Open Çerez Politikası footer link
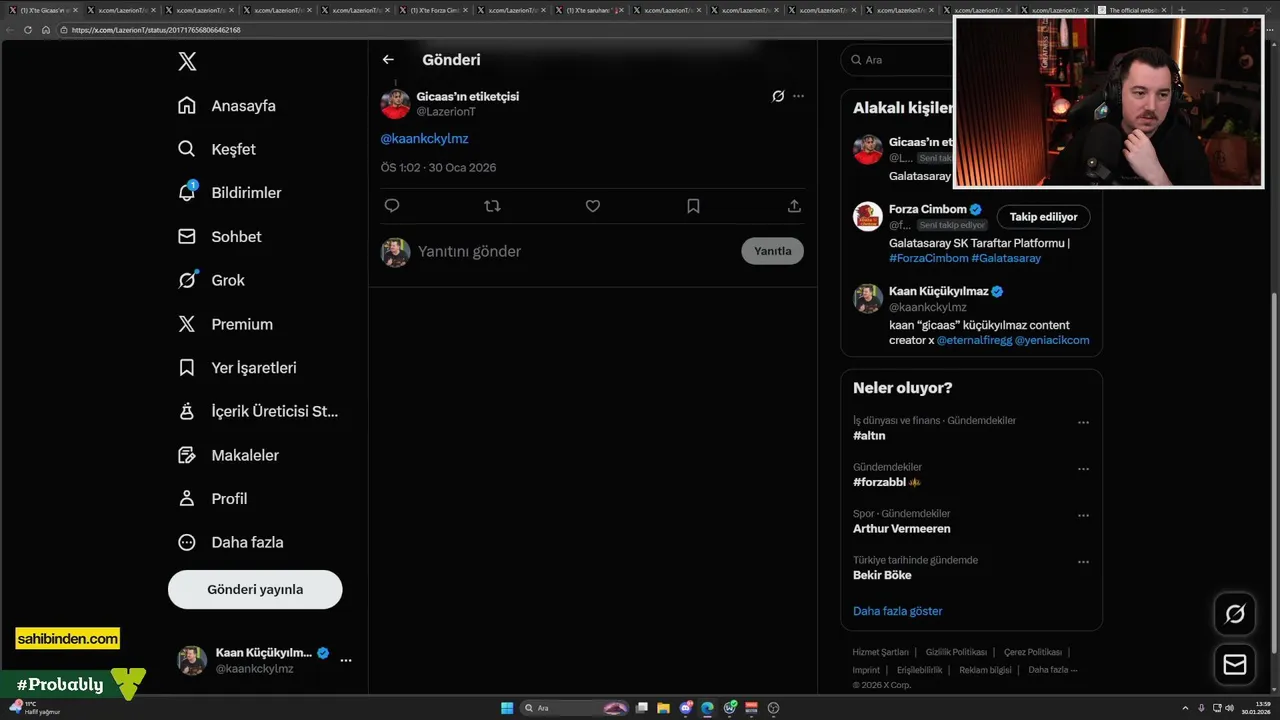The width and height of the screenshot is (1280, 720). pyautogui.click(x=1033, y=652)
